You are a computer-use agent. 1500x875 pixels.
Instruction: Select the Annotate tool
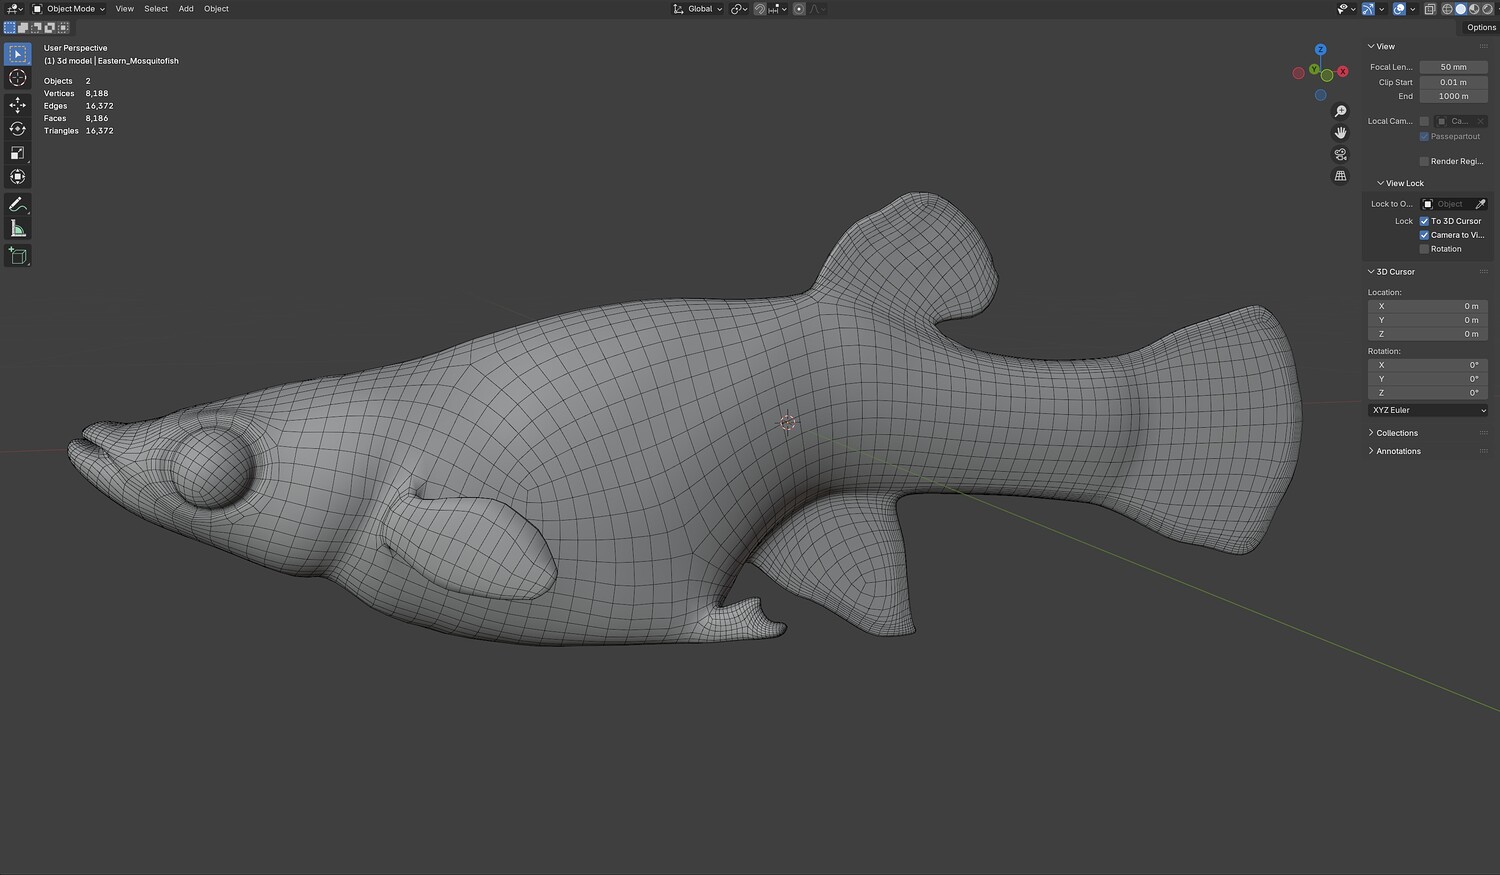pos(18,204)
